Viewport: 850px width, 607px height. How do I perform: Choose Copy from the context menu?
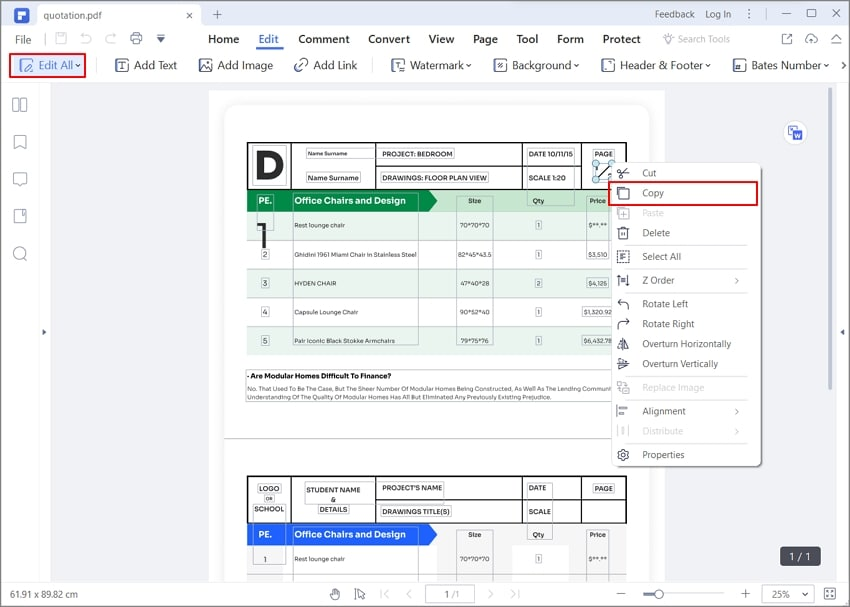653,193
